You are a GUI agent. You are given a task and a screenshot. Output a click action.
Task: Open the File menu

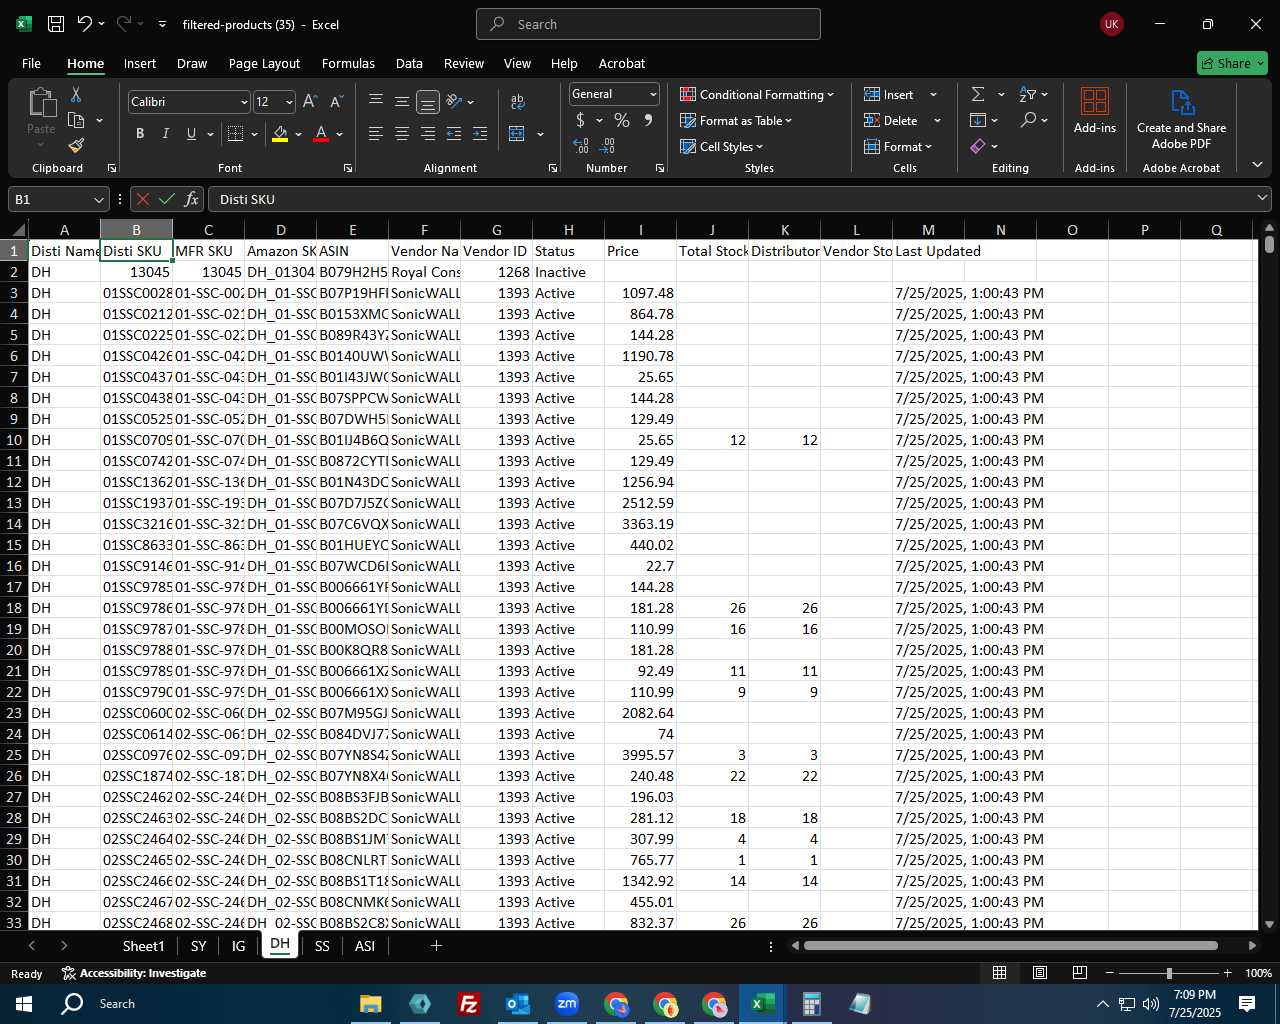31,63
